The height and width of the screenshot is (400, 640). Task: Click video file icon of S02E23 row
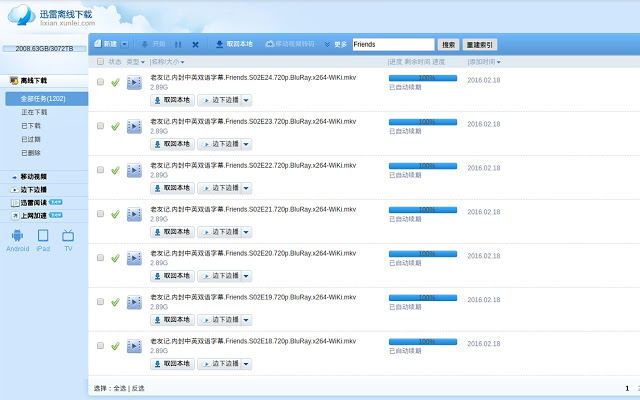point(134,127)
